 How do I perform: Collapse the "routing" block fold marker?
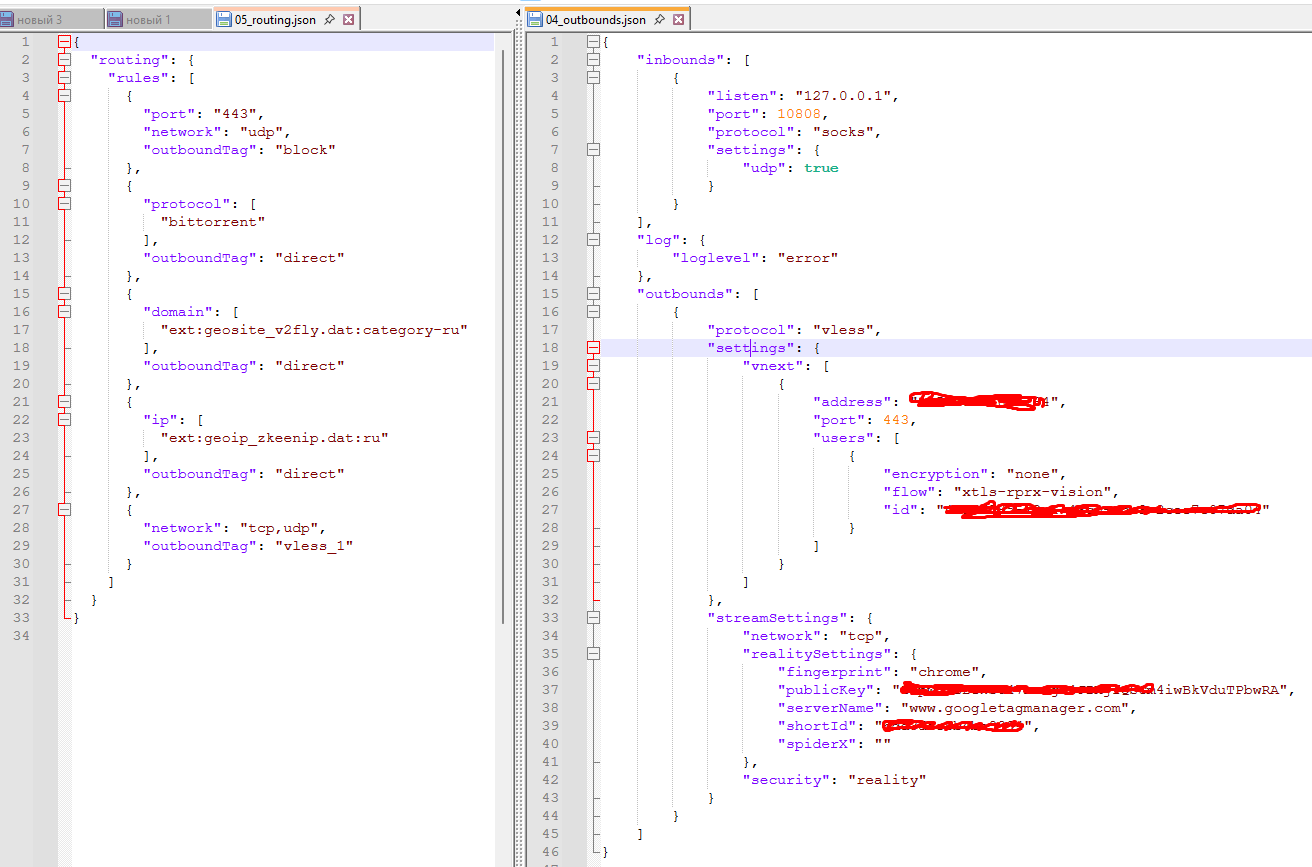[x=64, y=60]
